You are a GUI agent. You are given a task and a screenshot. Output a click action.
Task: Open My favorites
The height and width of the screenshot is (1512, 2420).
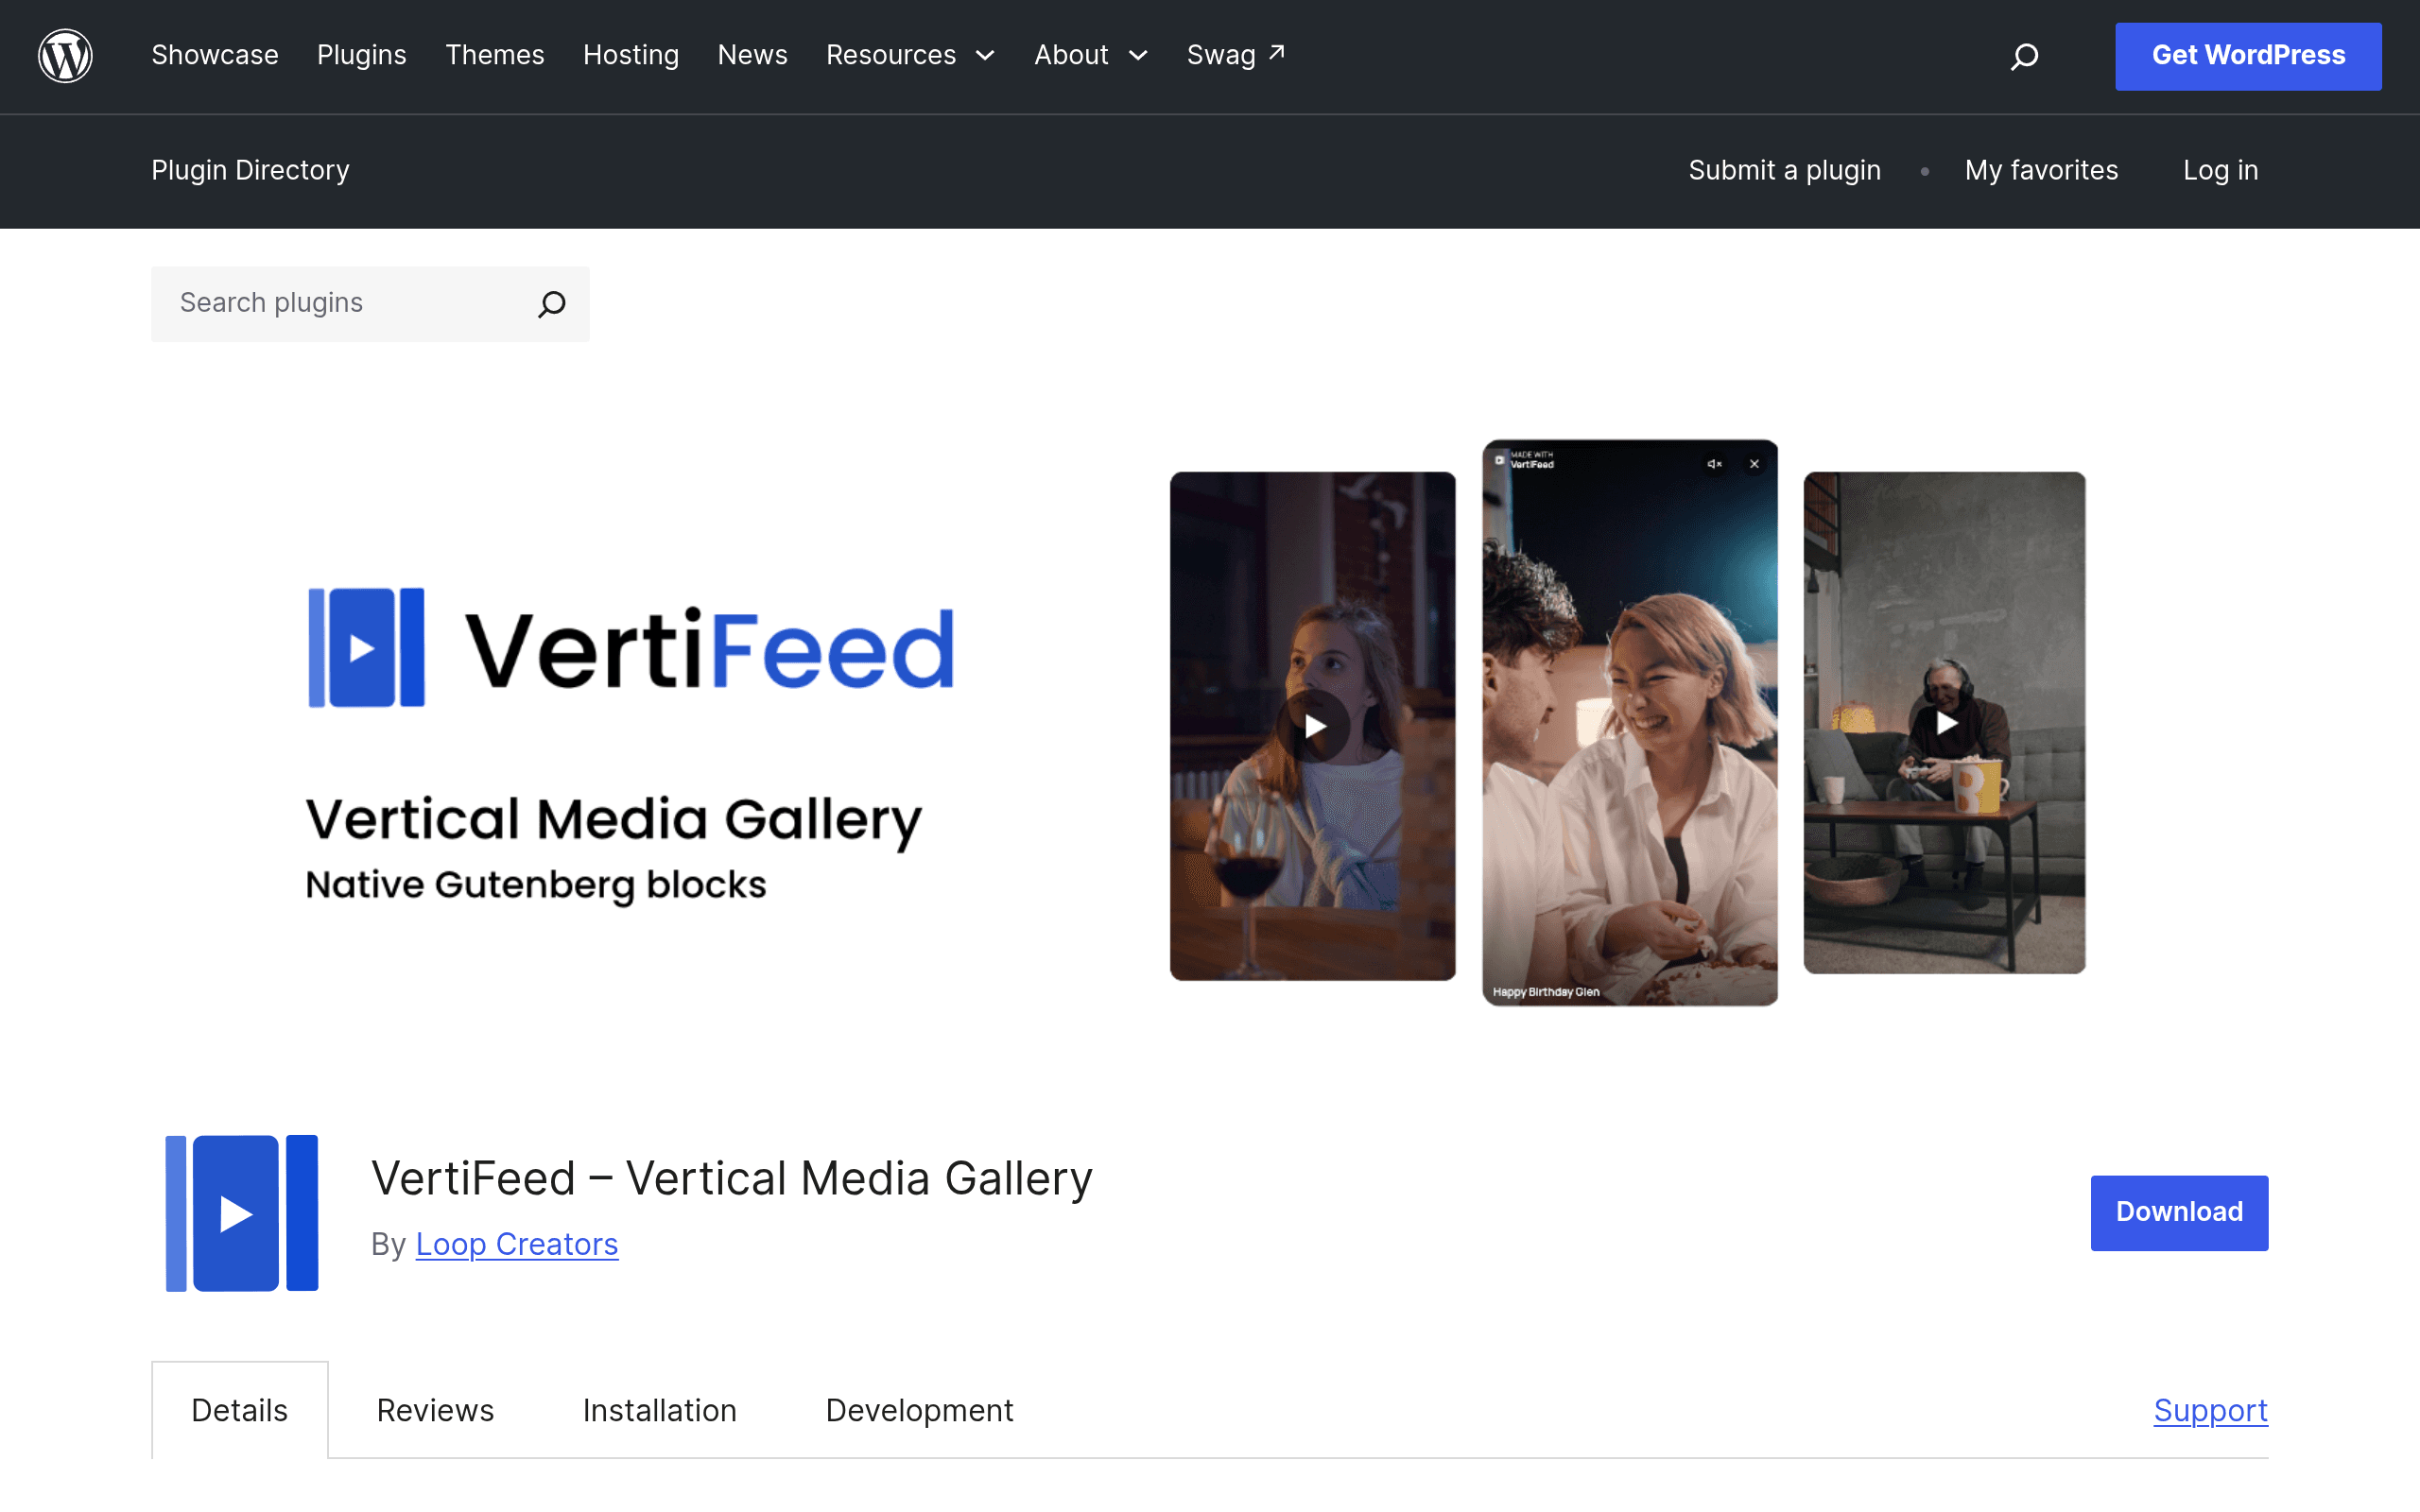tap(2041, 170)
